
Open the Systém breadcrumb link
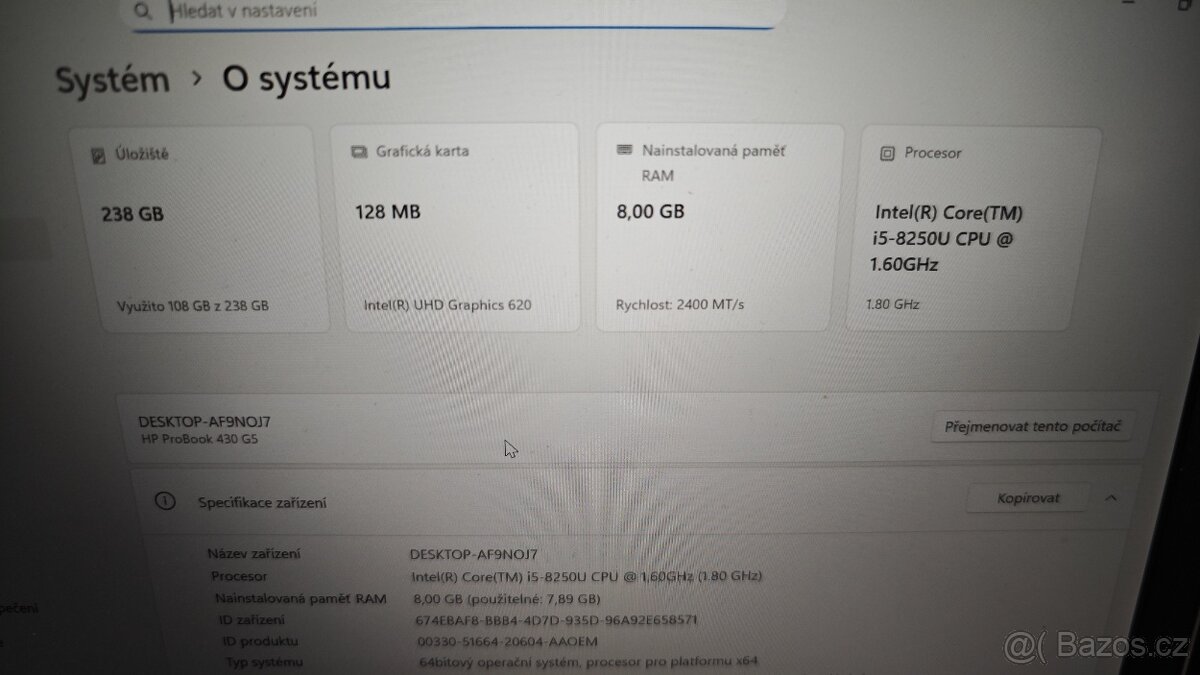[x=112, y=79]
